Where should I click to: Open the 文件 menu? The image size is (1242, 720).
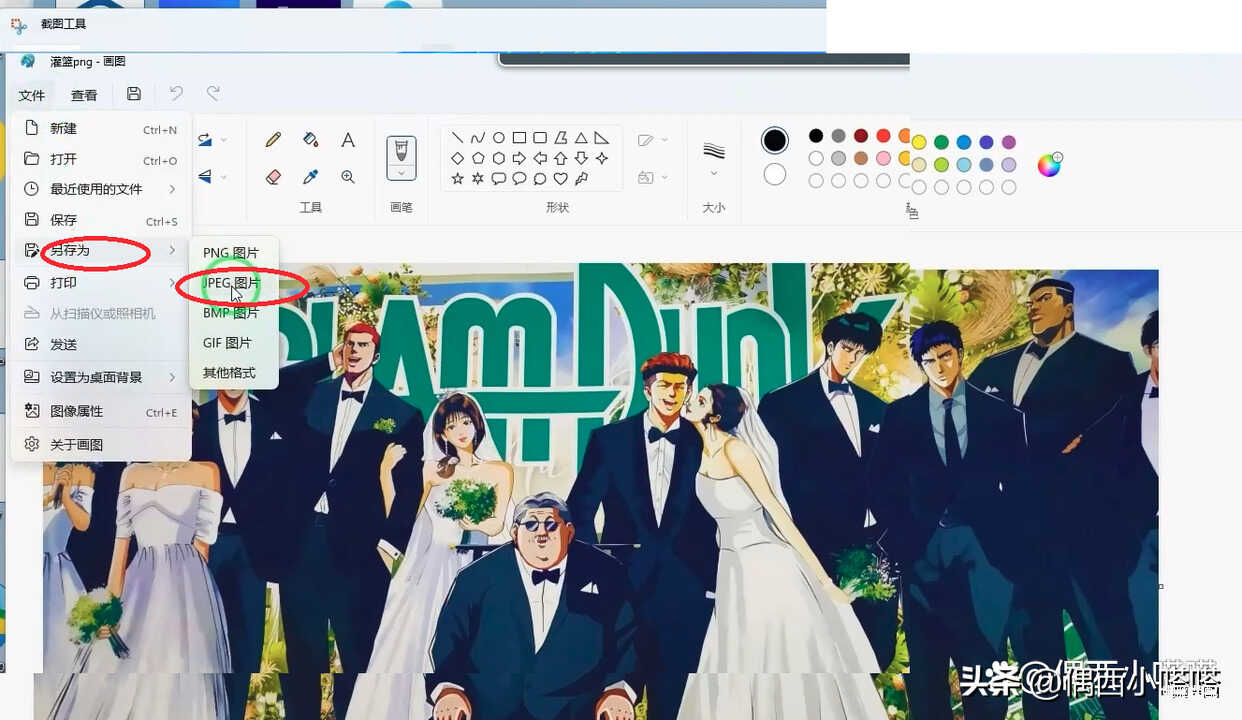click(x=32, y=95)
